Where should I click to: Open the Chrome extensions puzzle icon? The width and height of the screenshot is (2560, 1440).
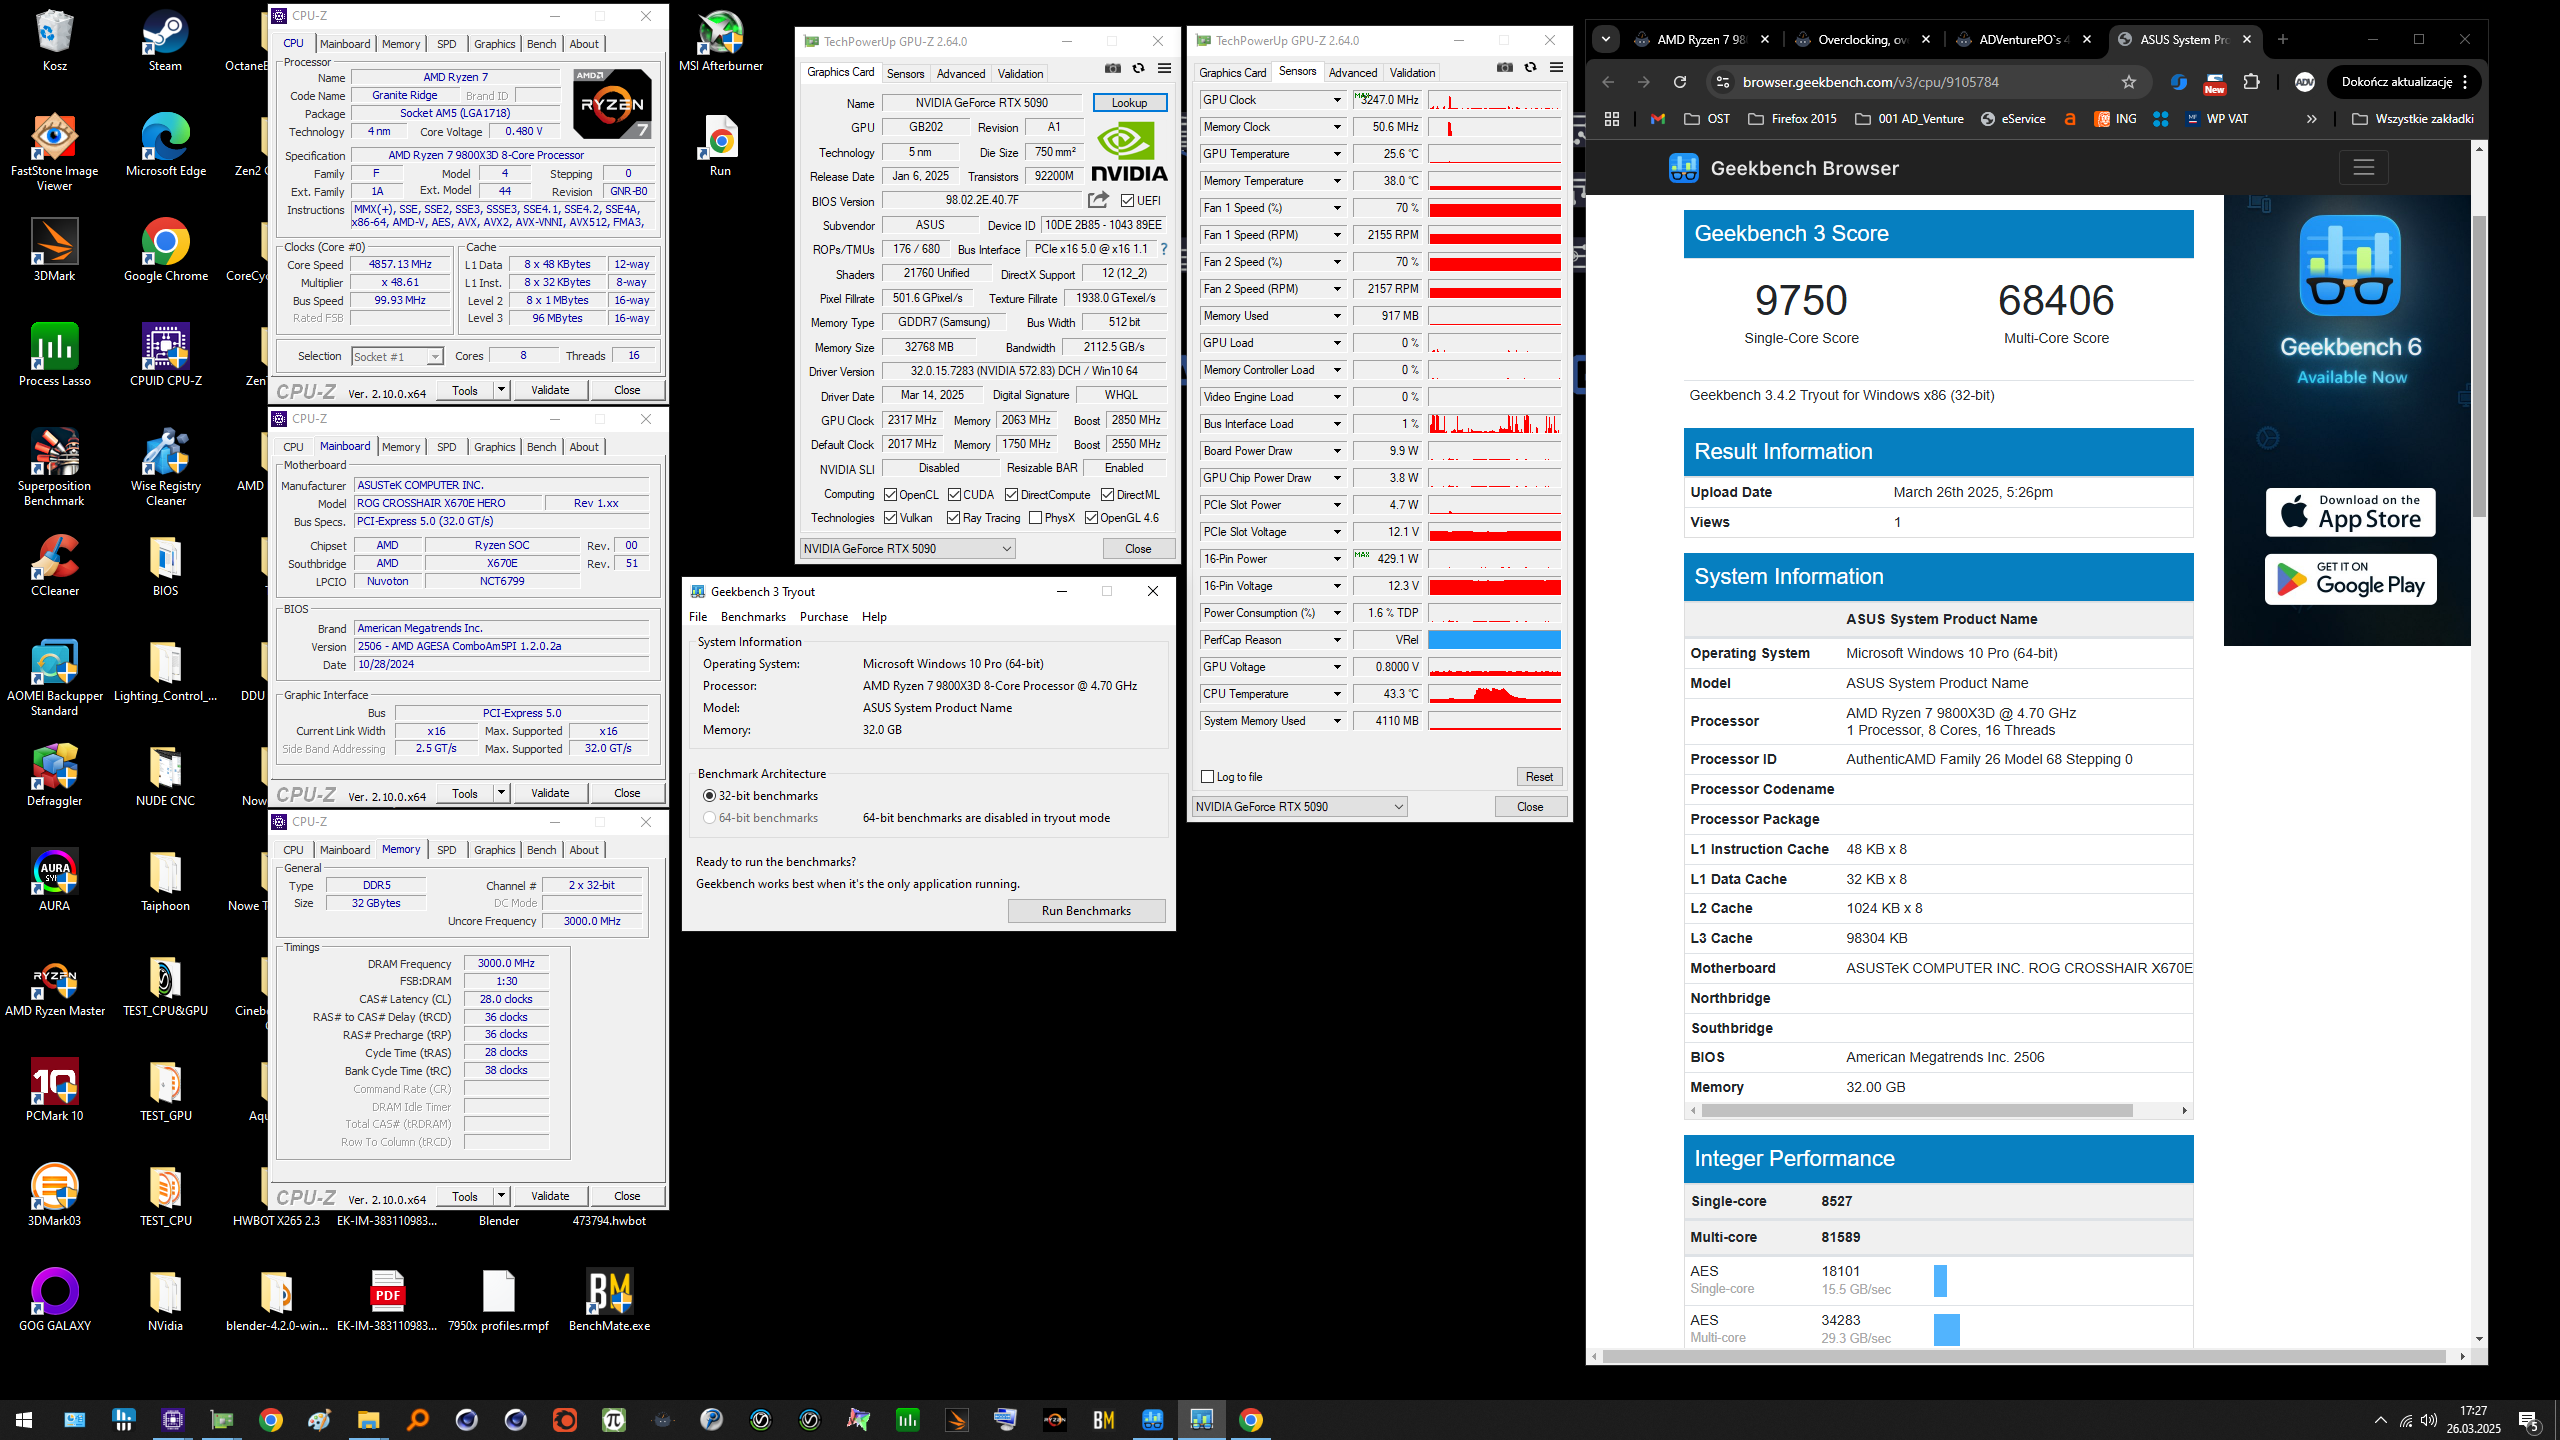click(2251, 82)
